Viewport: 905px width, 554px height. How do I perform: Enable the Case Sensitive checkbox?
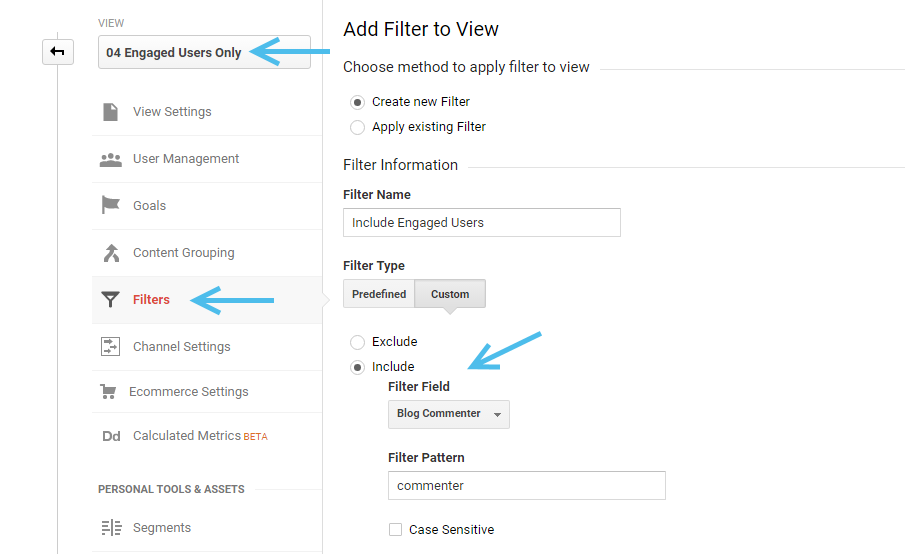pyautogui.click(x=395, y=530)
